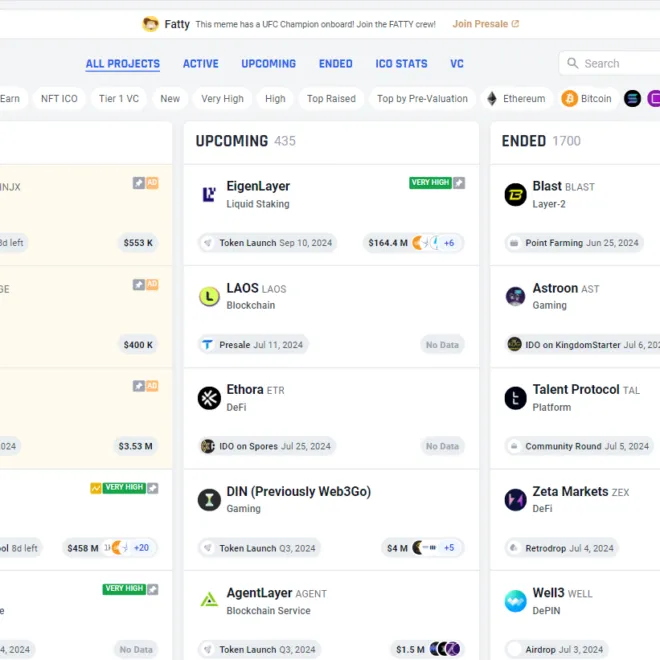This screenshot has height=660, width=660.
Task: Apply the Top Raised filter
Action: pyautogui.click(x=331, y=98)
